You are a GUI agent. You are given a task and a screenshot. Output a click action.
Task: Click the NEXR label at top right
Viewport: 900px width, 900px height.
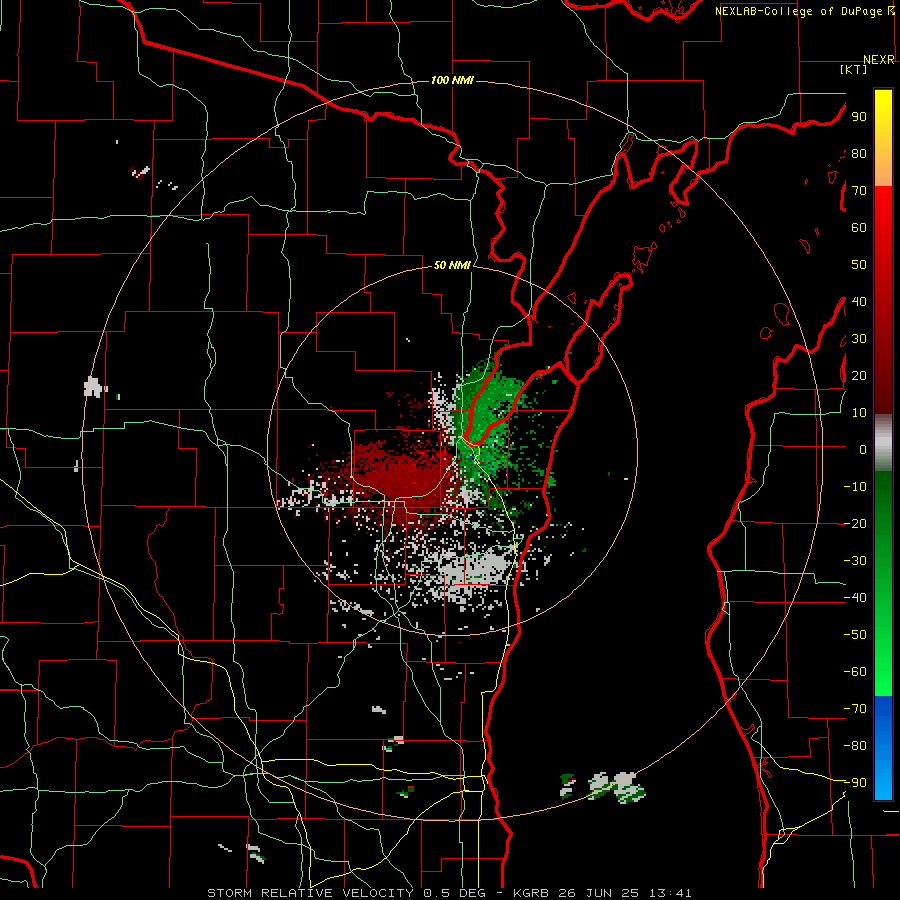[x=879, y=60]
